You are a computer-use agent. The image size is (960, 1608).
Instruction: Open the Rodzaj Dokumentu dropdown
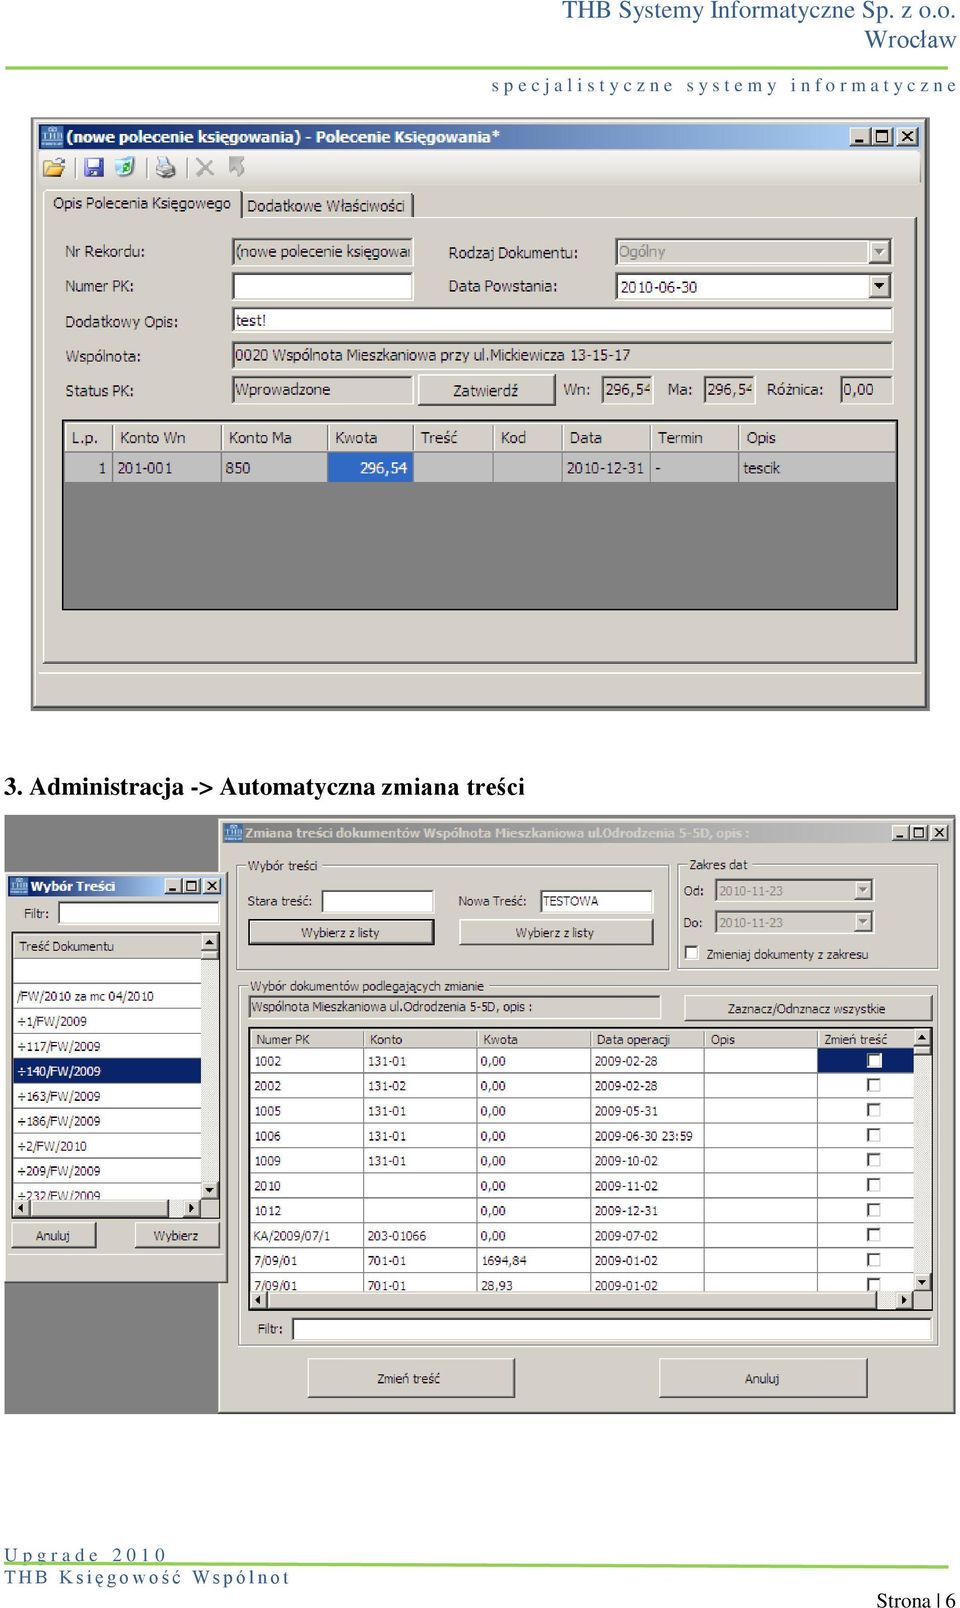(879, 252)
